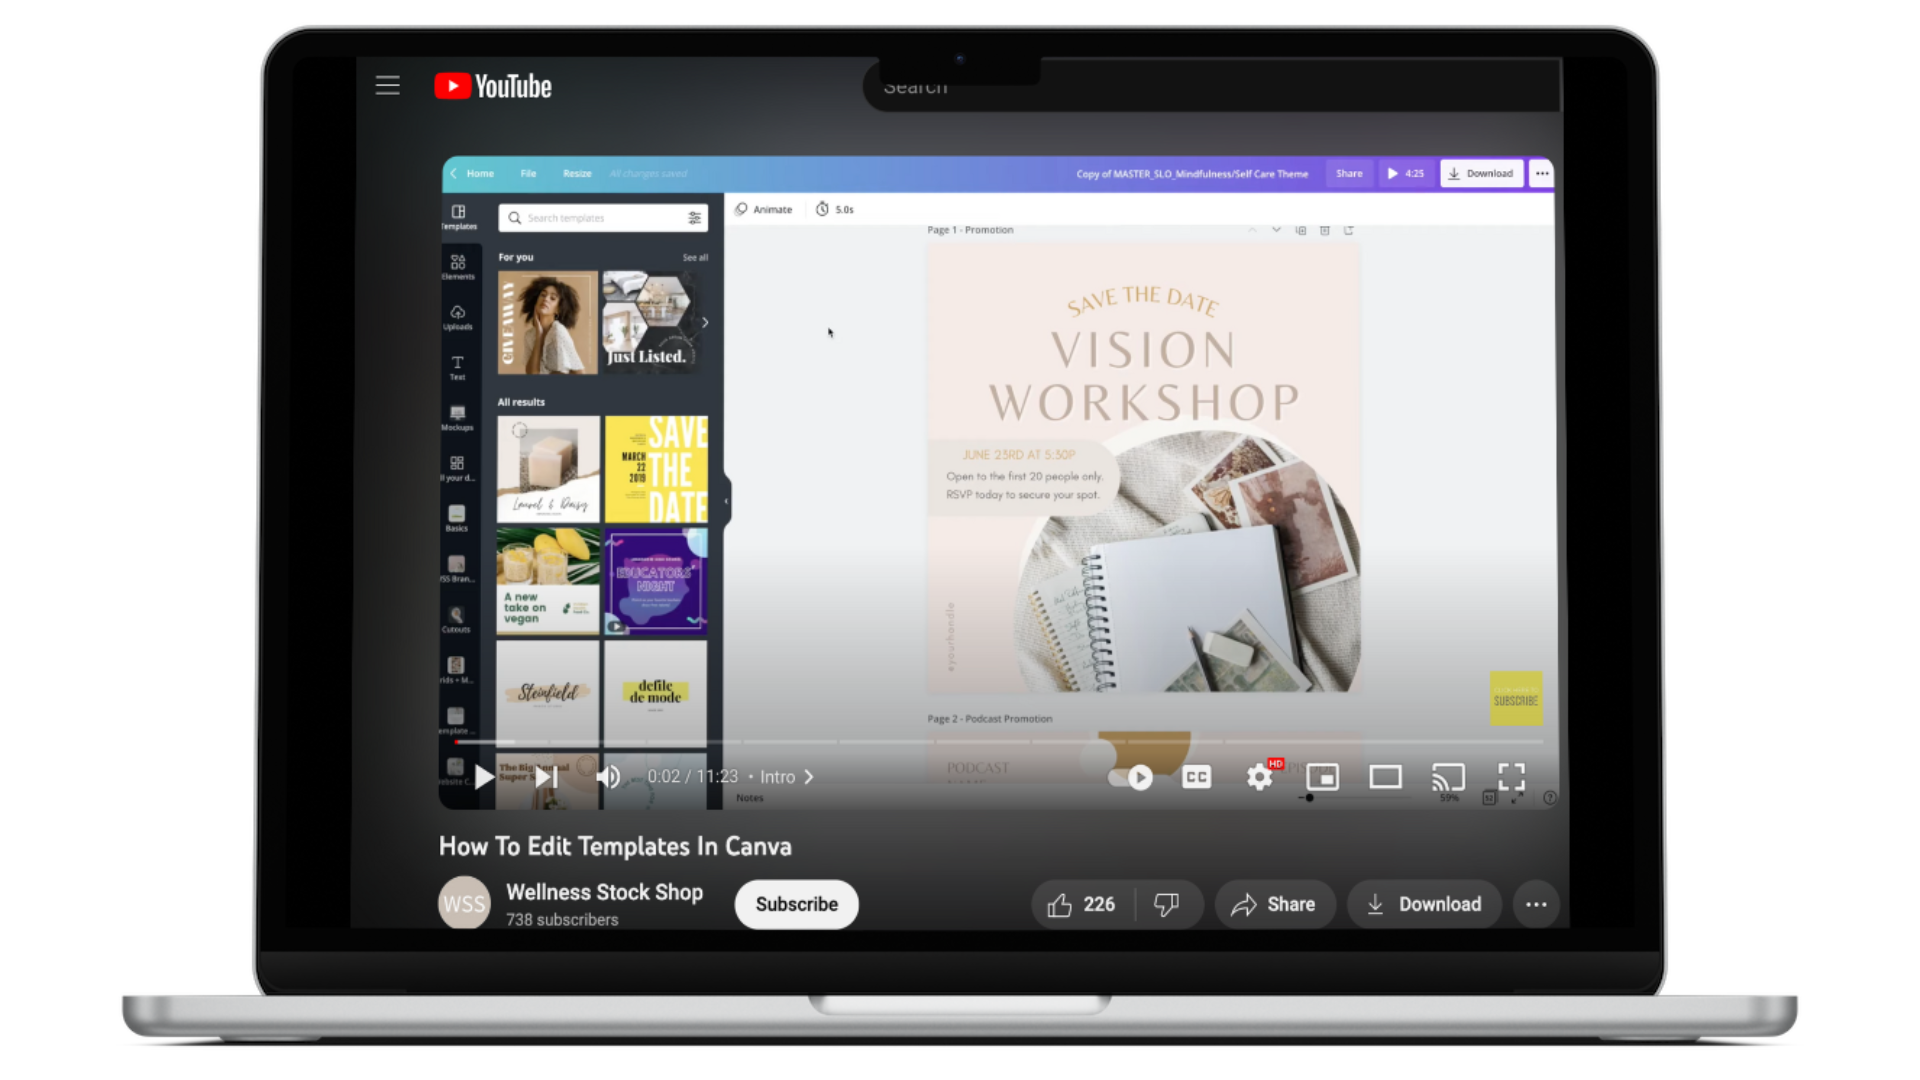Viewport: 1920px width, 1080px height.
Task: Select the Just Listed template thumbnail
Action: click(x=649, y=323)
